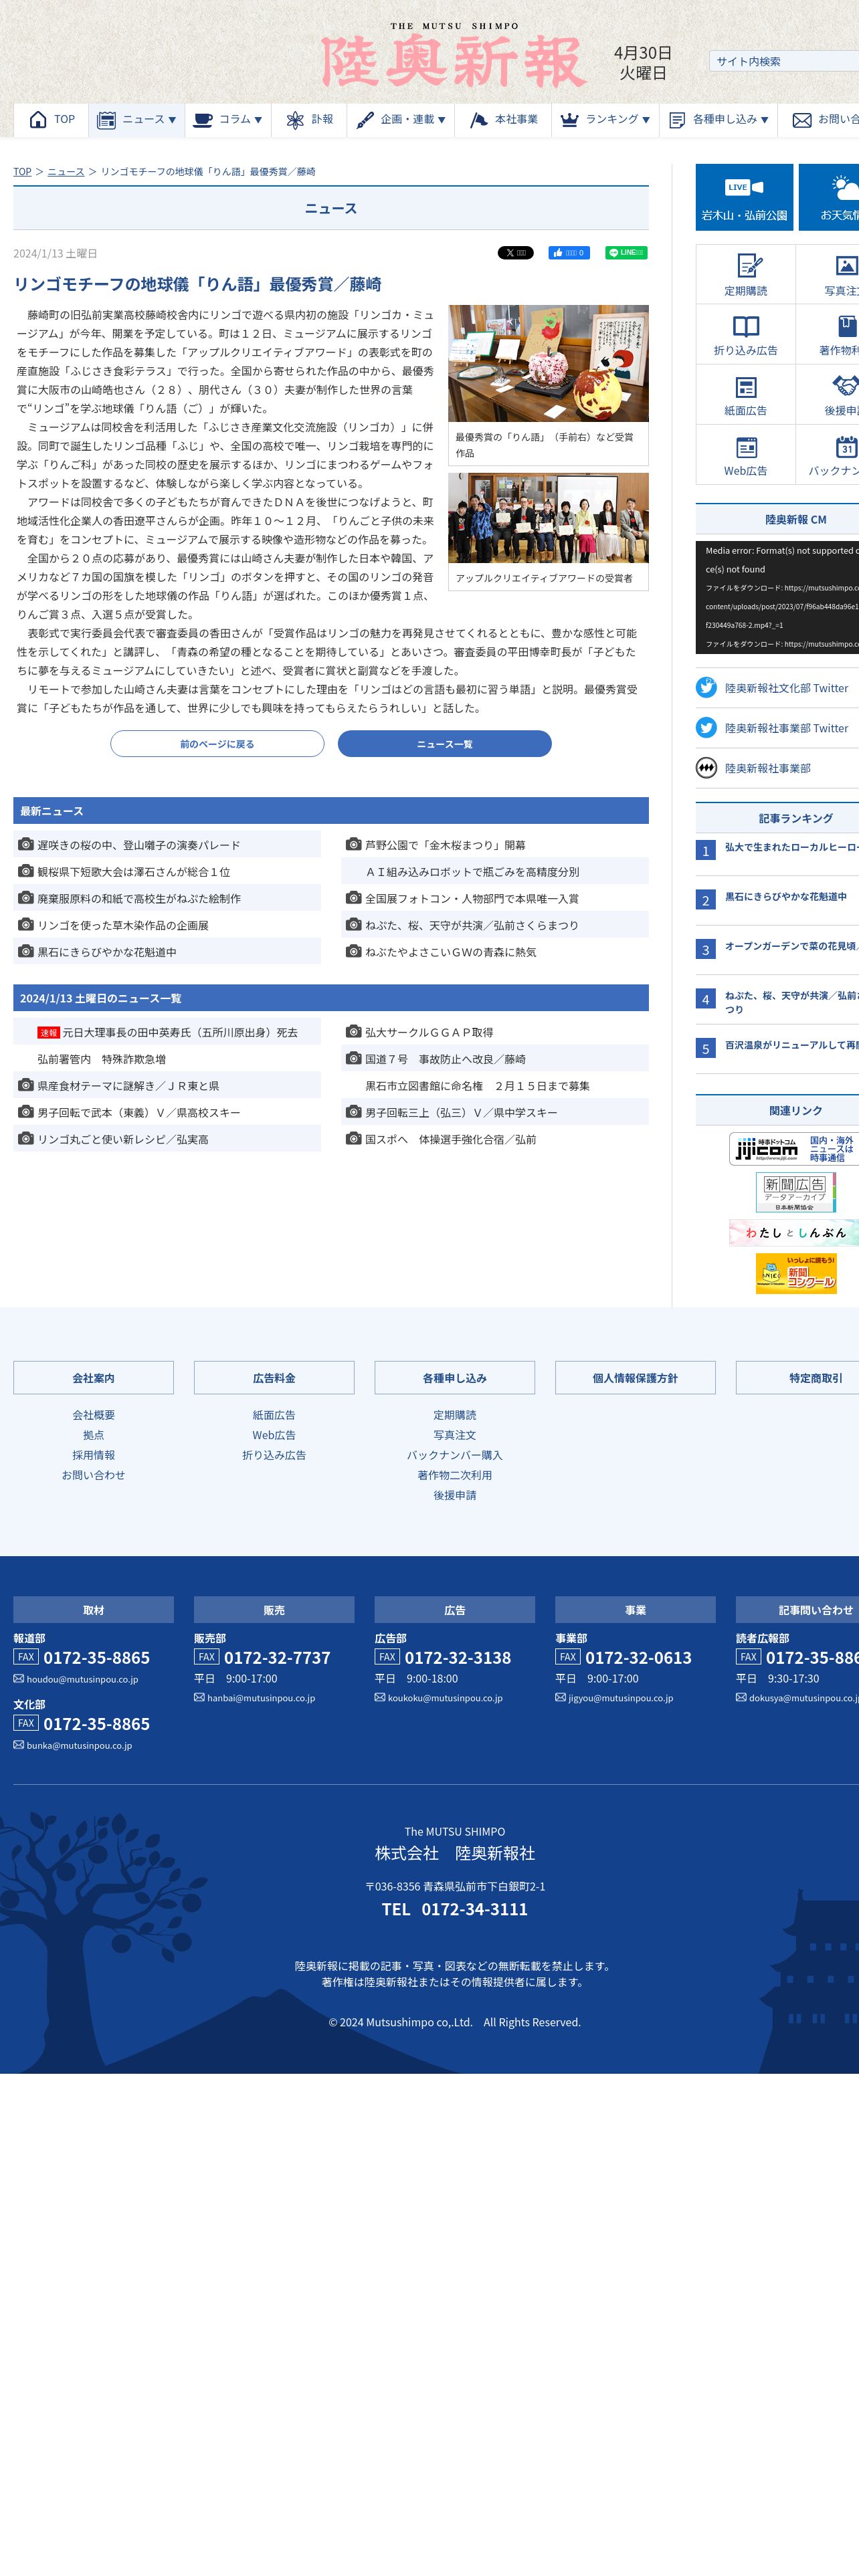The height and width of the screenshot is (2576, 859).
Task: Open the ニュース dropdown menu
Action: pyautogui.click(x=136, y=120)
